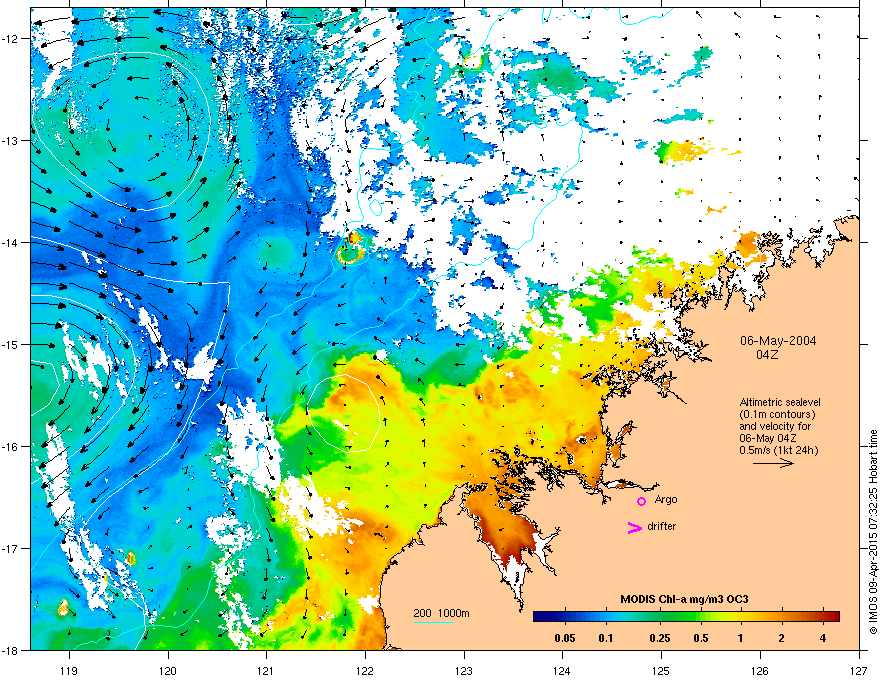Click the '(0.1m contours)' caption line
The image size is (880, 680).
coord(777,414)
